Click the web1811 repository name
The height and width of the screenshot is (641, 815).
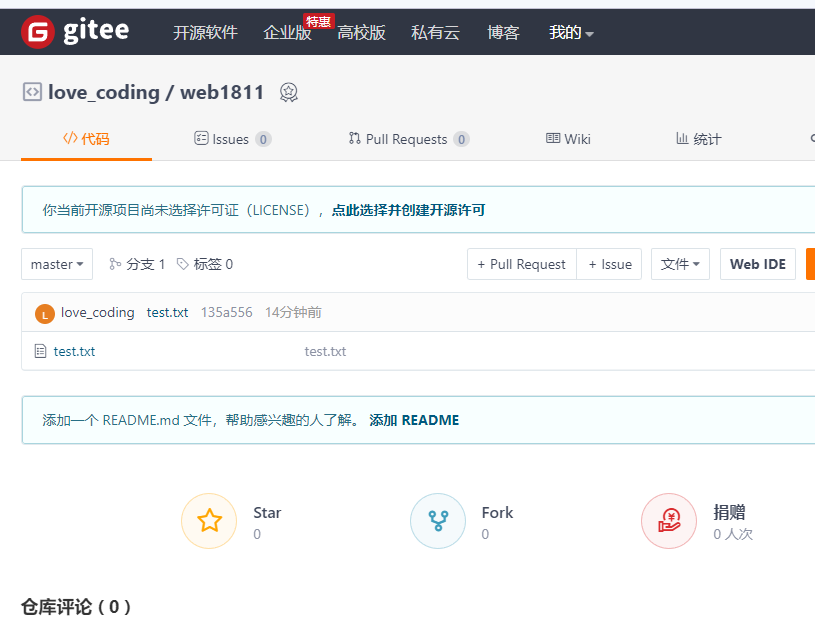coord(222,93)
